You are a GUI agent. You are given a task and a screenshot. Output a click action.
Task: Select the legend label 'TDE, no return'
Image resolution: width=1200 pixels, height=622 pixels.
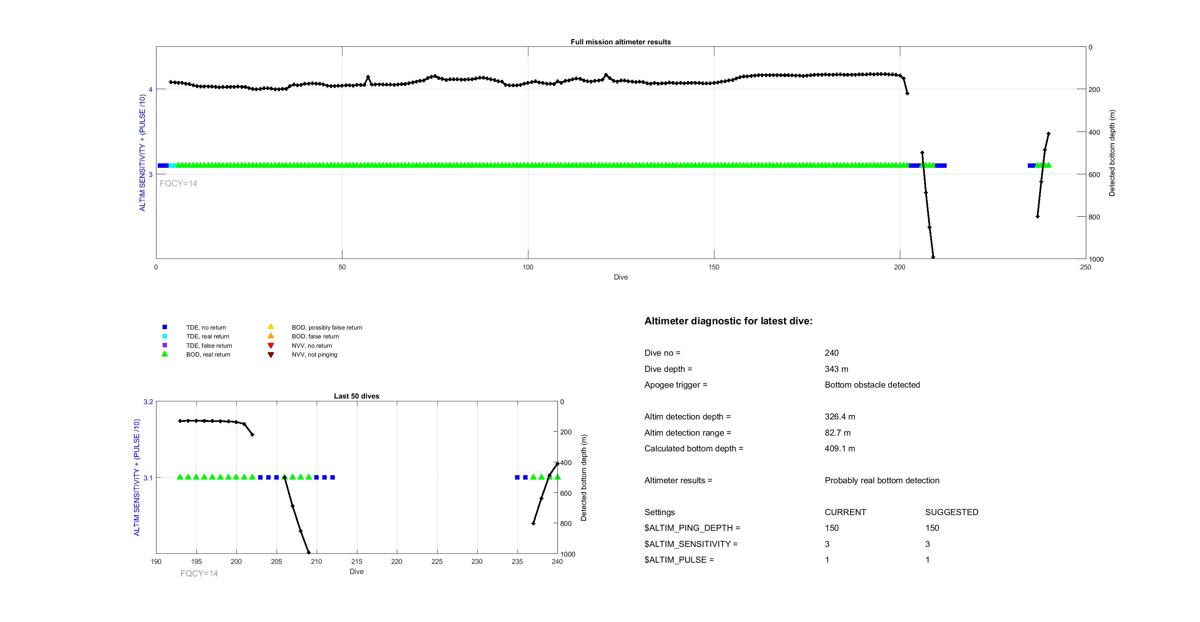206,327
